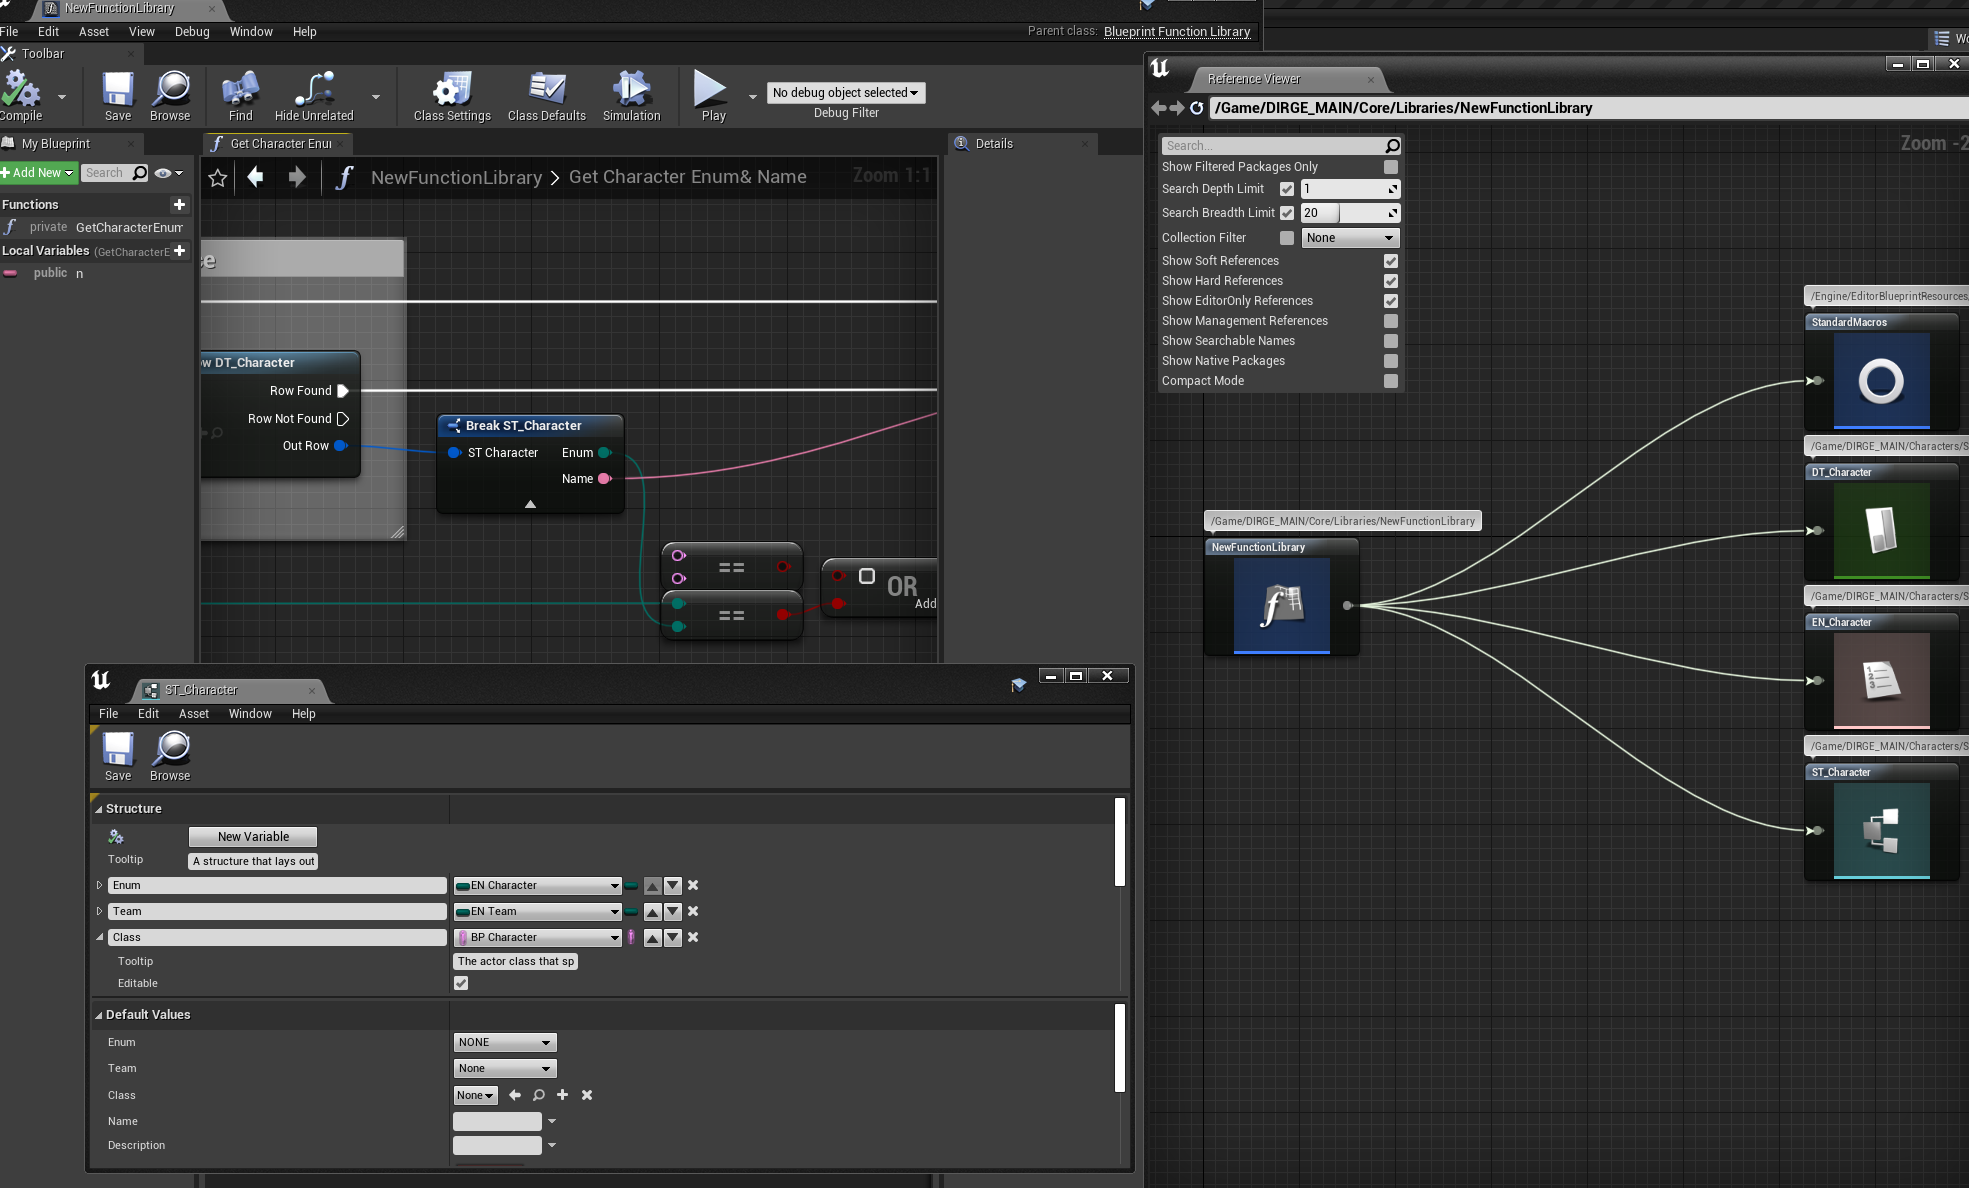Start Simulation from toolbar
Screen dimensions: 1969x1188
point(631,96)
